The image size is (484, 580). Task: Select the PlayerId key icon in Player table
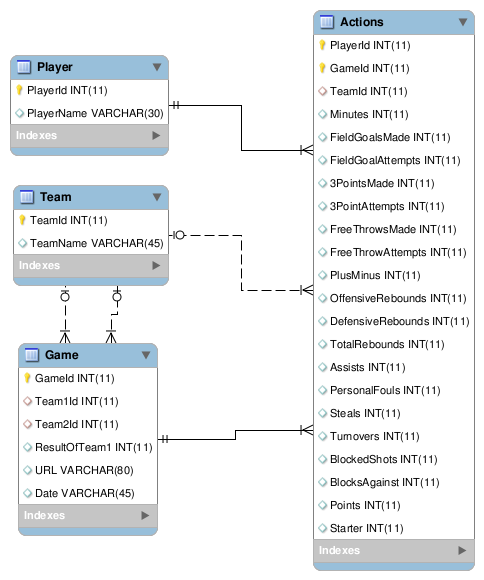[x=19, y=90]
